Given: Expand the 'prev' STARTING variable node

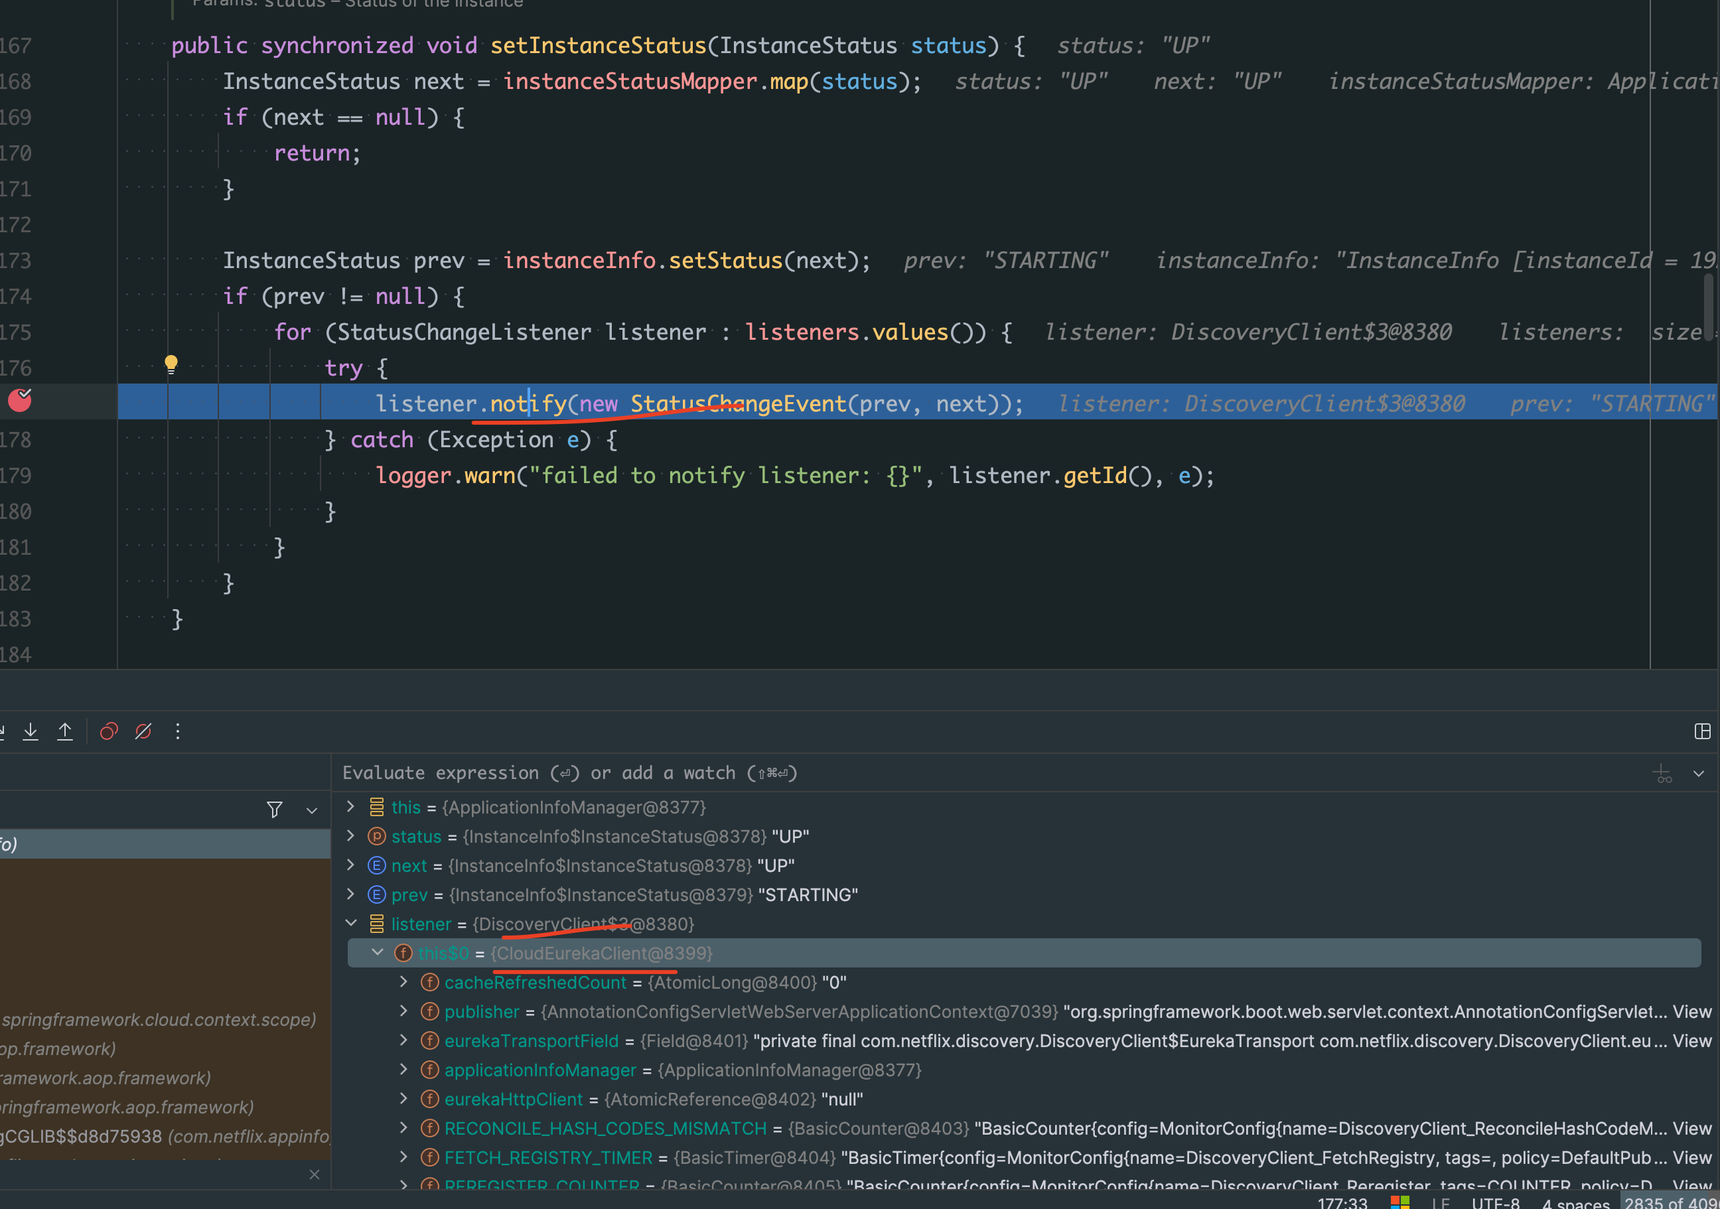Looking at the screenshot, I should (351, 894).
